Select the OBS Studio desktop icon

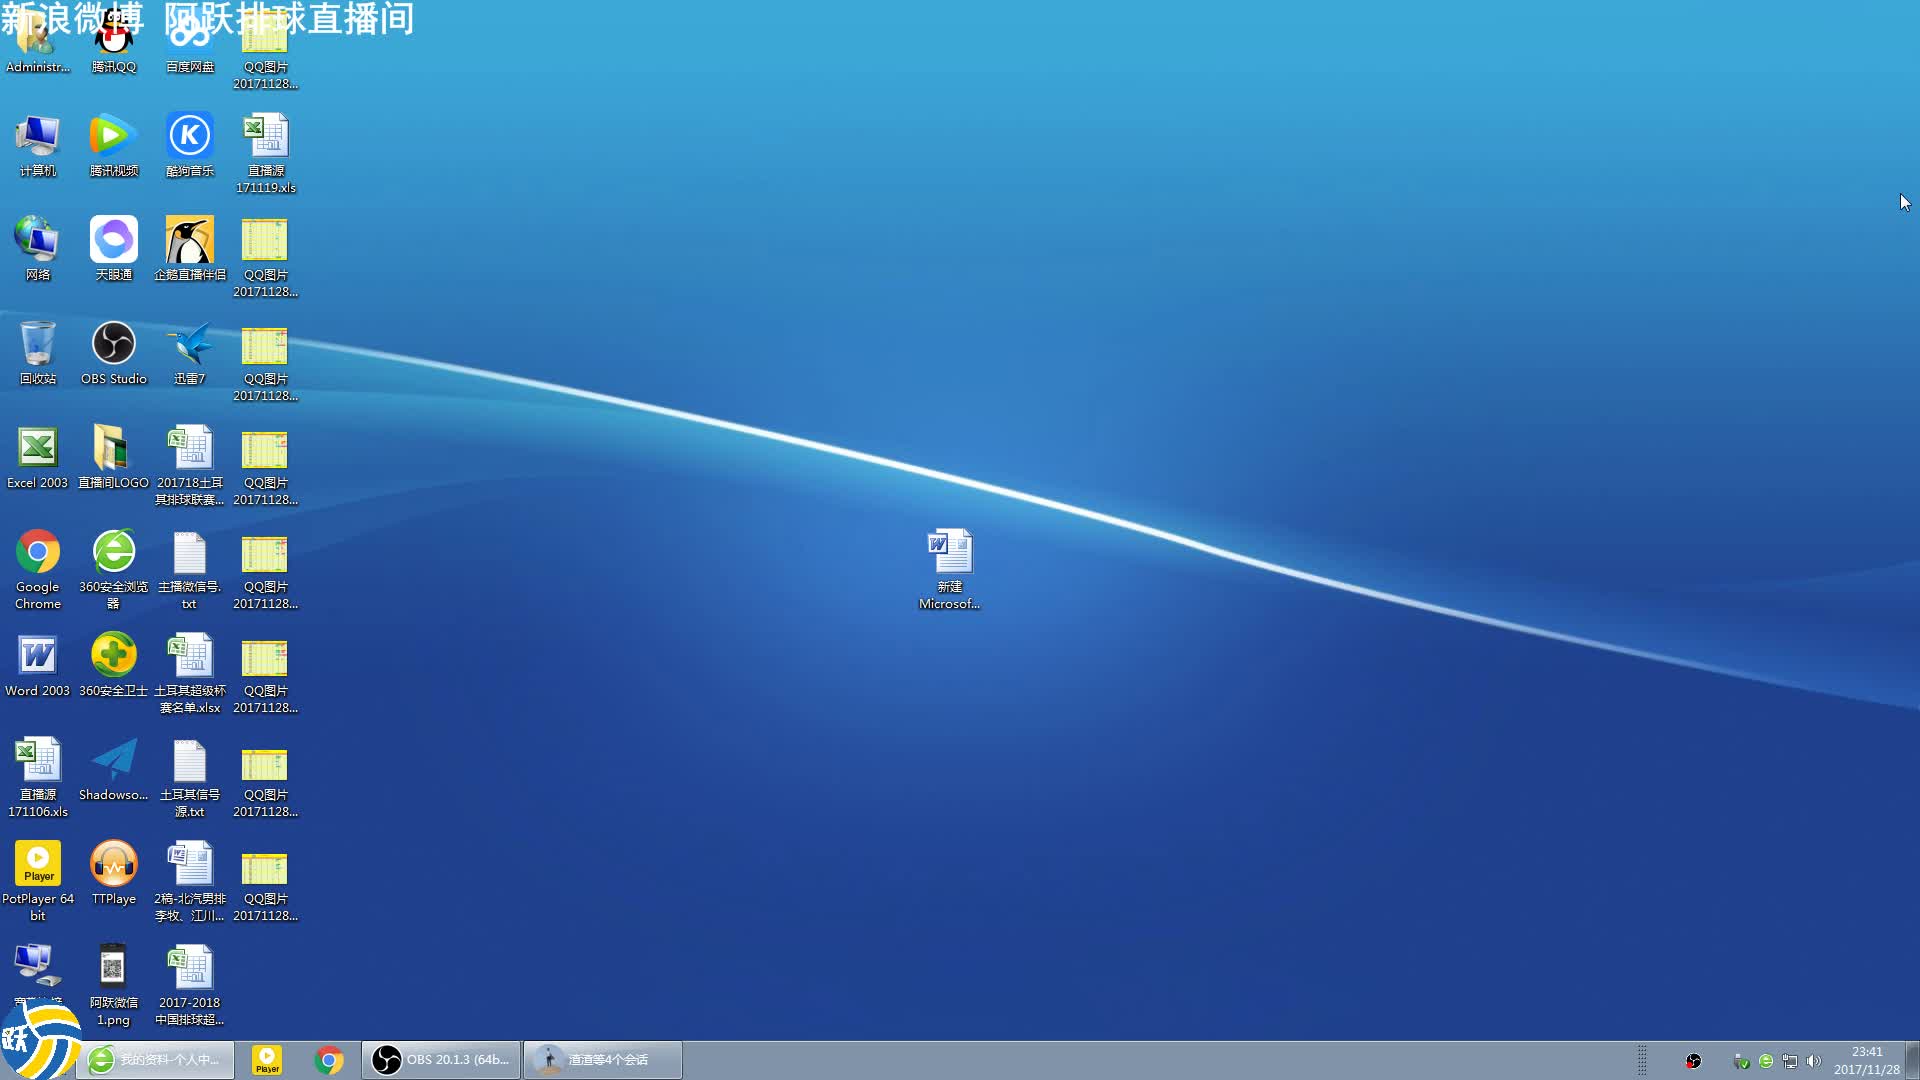point(113,344)
